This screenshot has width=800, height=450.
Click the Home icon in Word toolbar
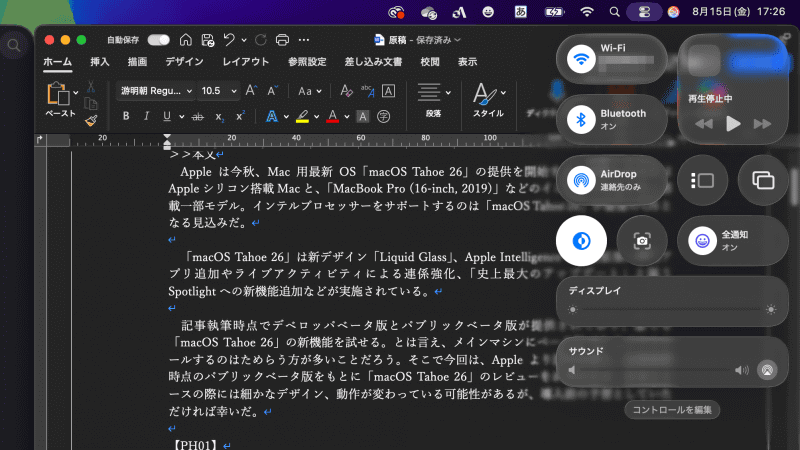pos(186,40)
